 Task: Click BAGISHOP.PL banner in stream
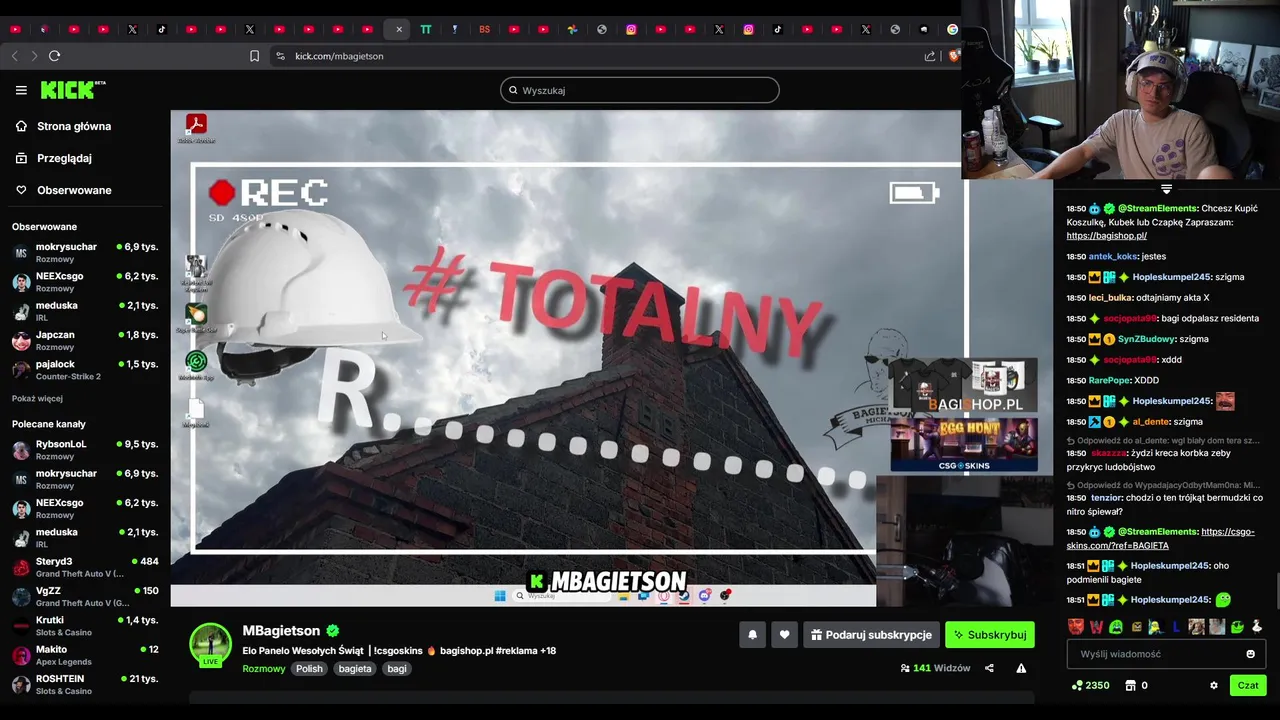964,386
